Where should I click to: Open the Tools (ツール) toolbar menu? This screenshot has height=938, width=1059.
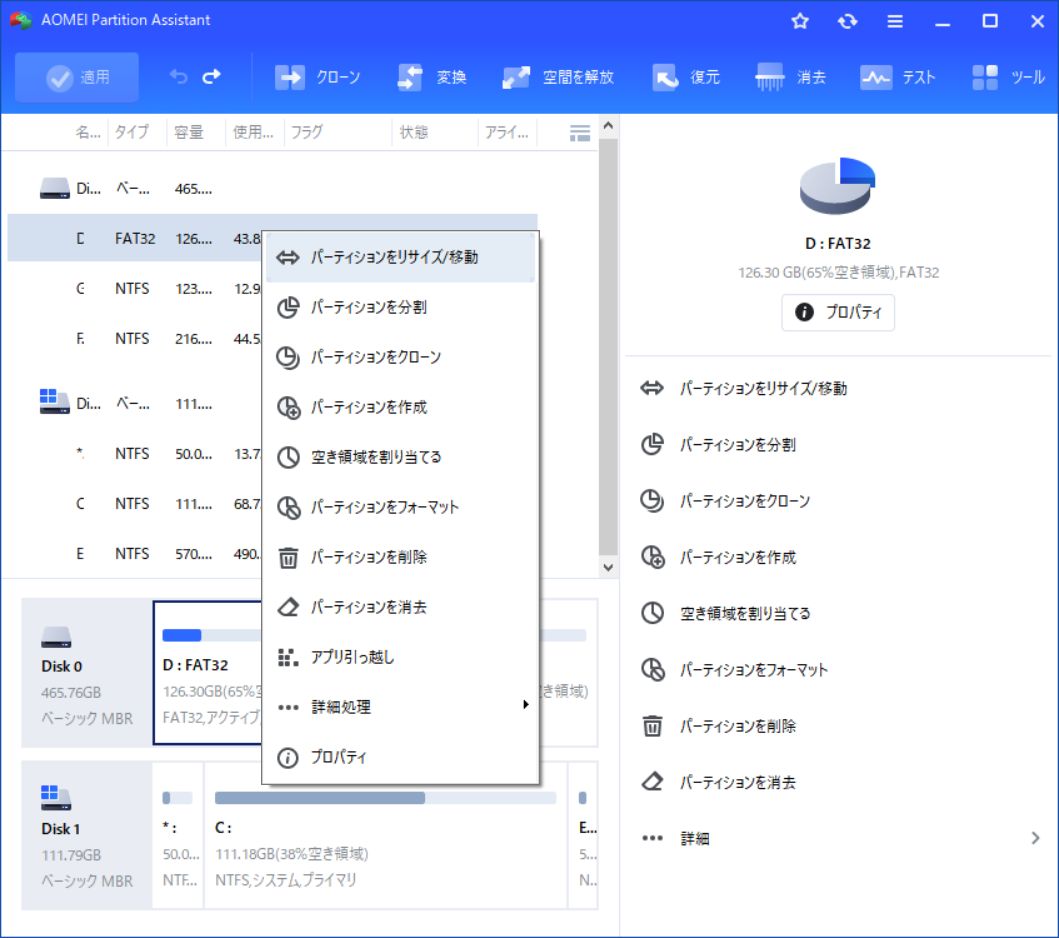pos(1008,78)
